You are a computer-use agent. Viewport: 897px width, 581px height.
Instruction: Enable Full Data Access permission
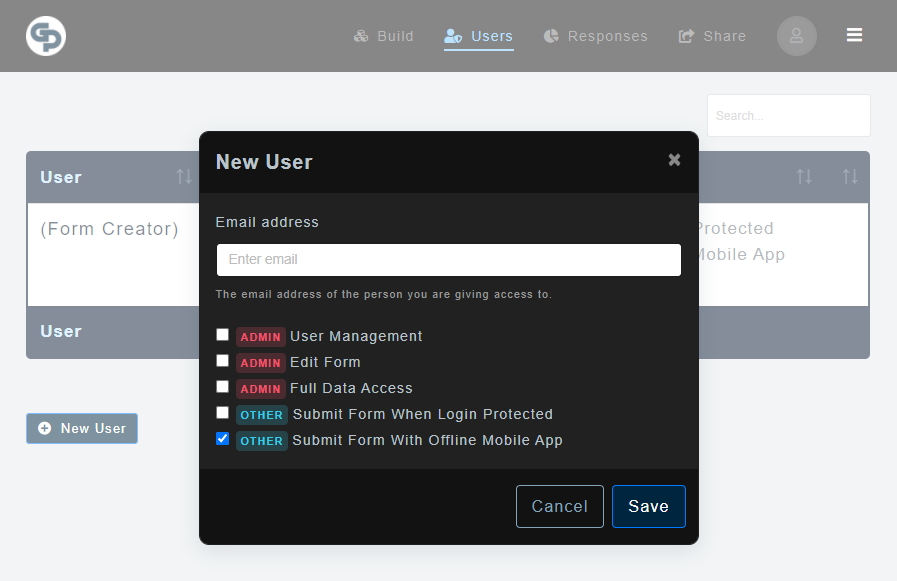222,387
